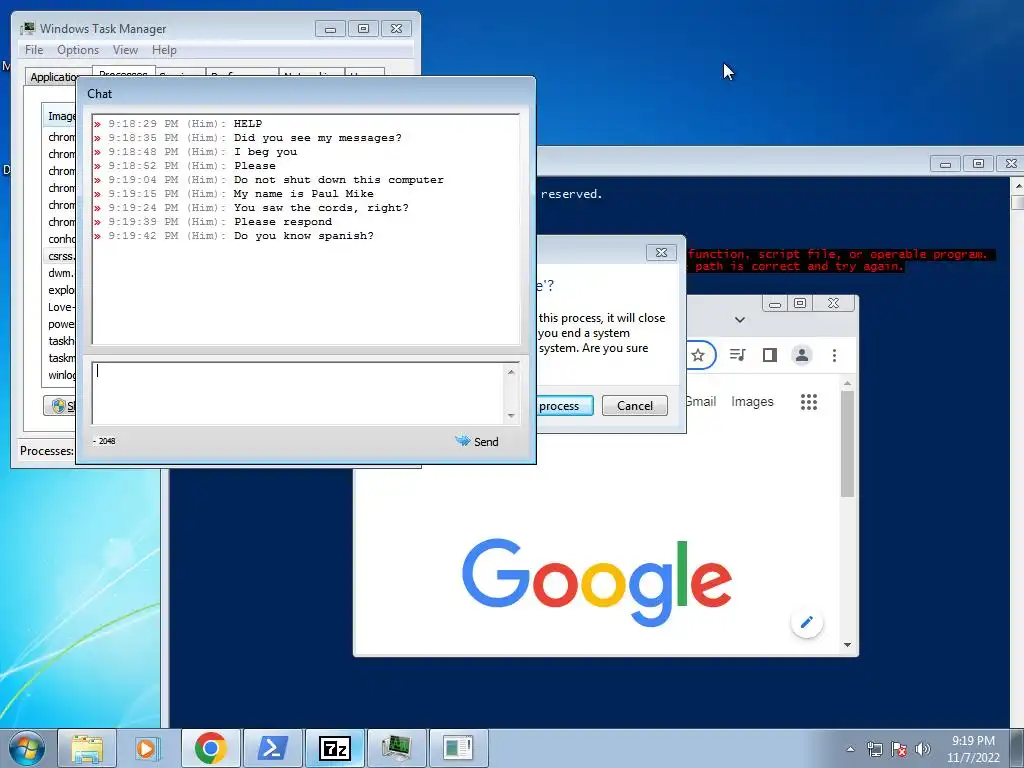Click the Chat input scroll down arrow
1024x768 pixels.
pos(511,416)
